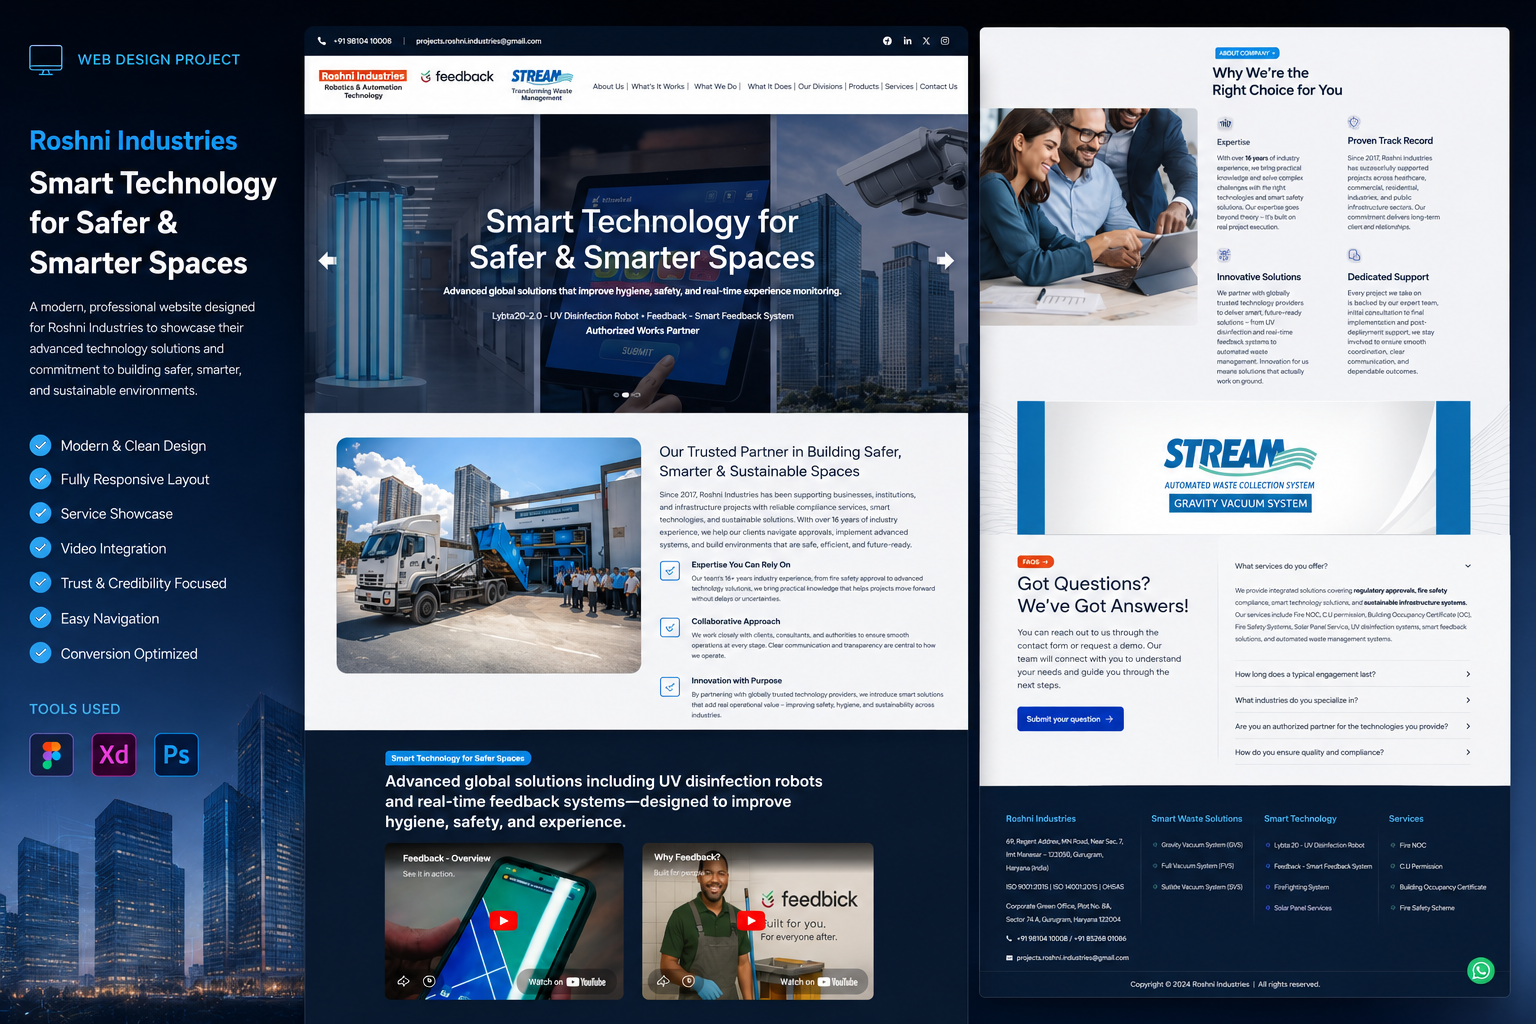1536x1024 pixels.
Task: Open WhatsApp chat floating button
Action: point(1481,970)
